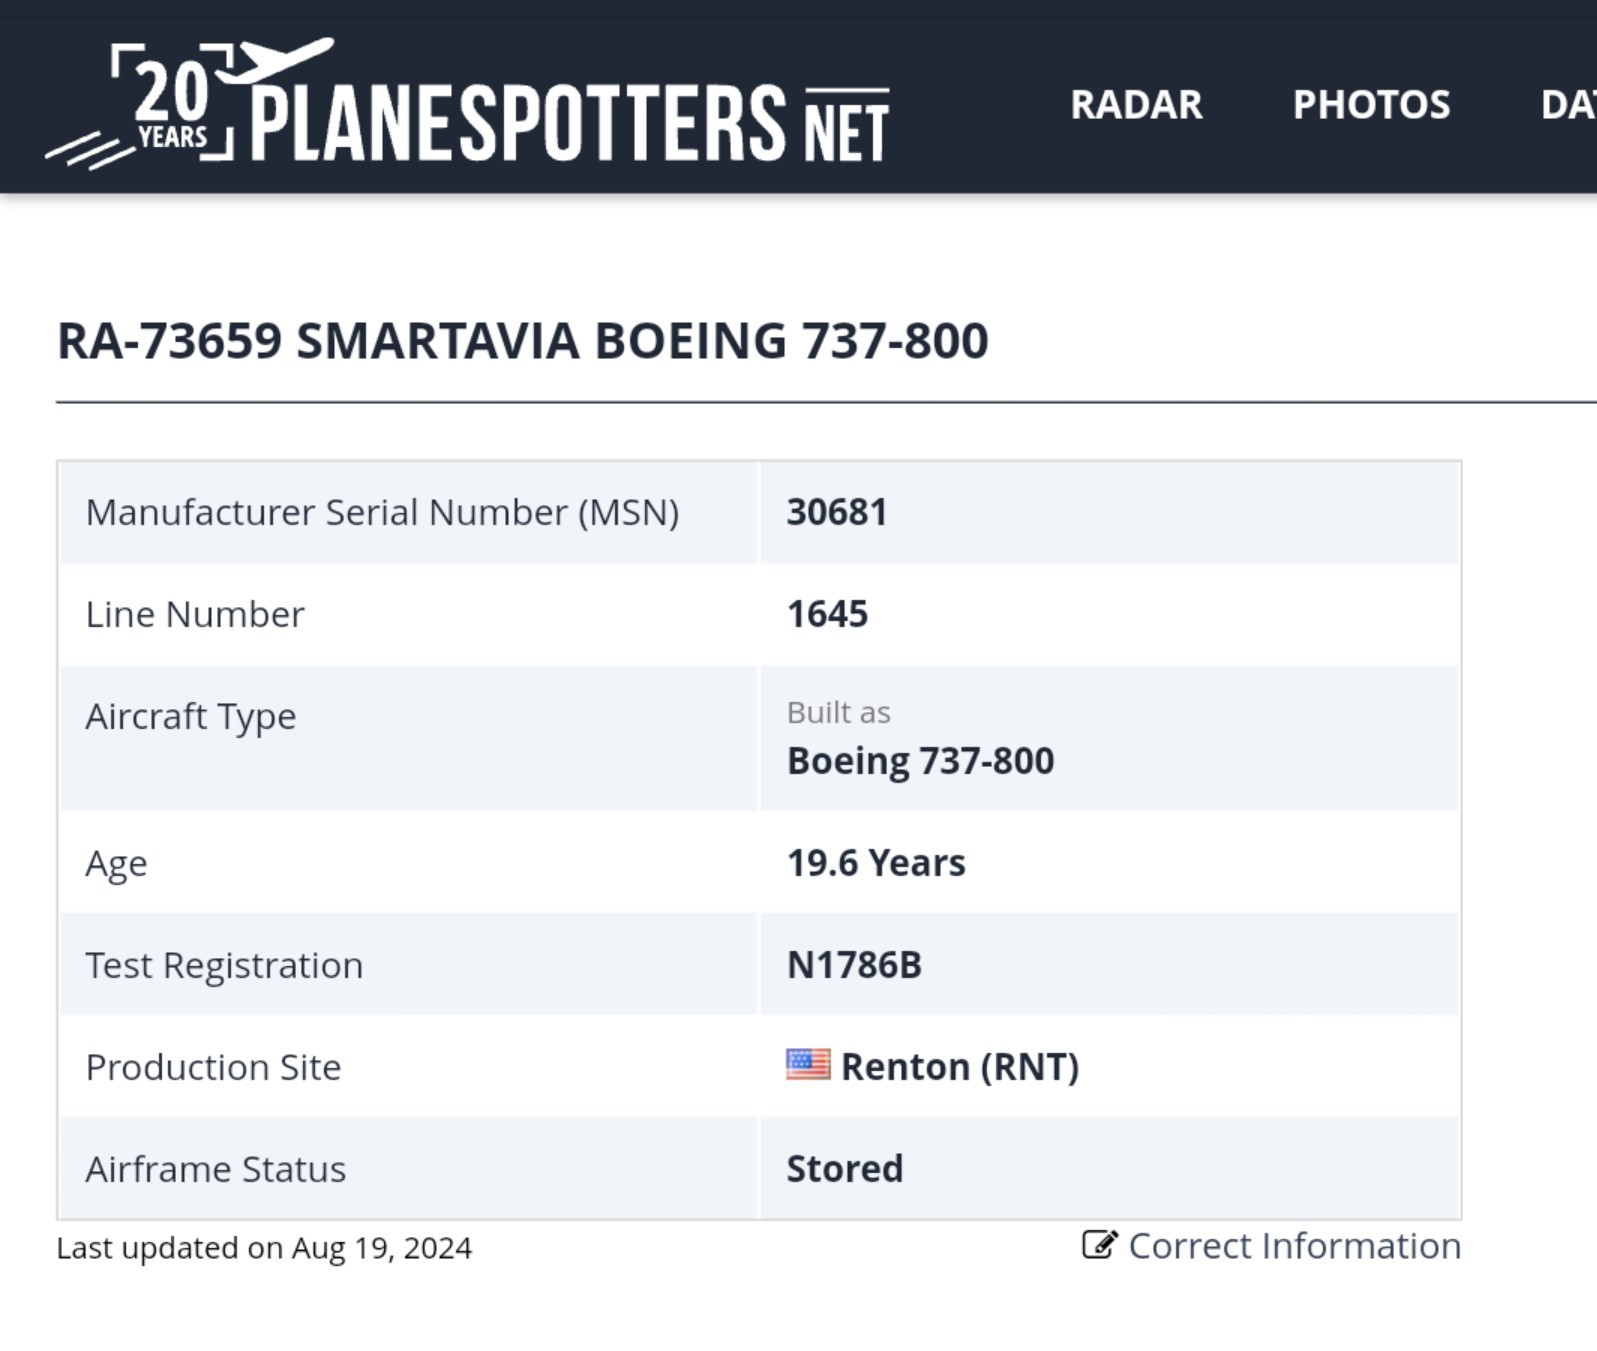Click the line number 1645
Image resolution: width=1597 pixels, height=1351 pixels.
coord(827,614)
